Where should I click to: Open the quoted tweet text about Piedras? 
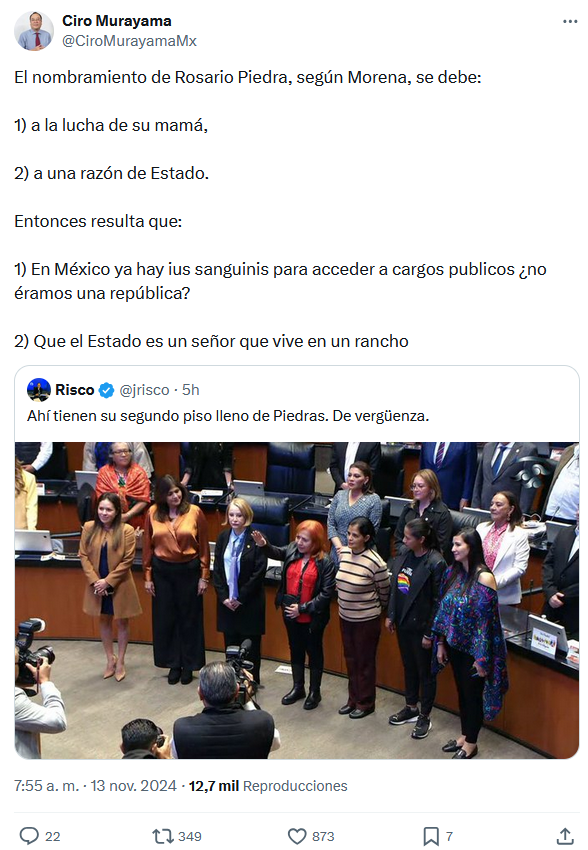click(228, 416)
